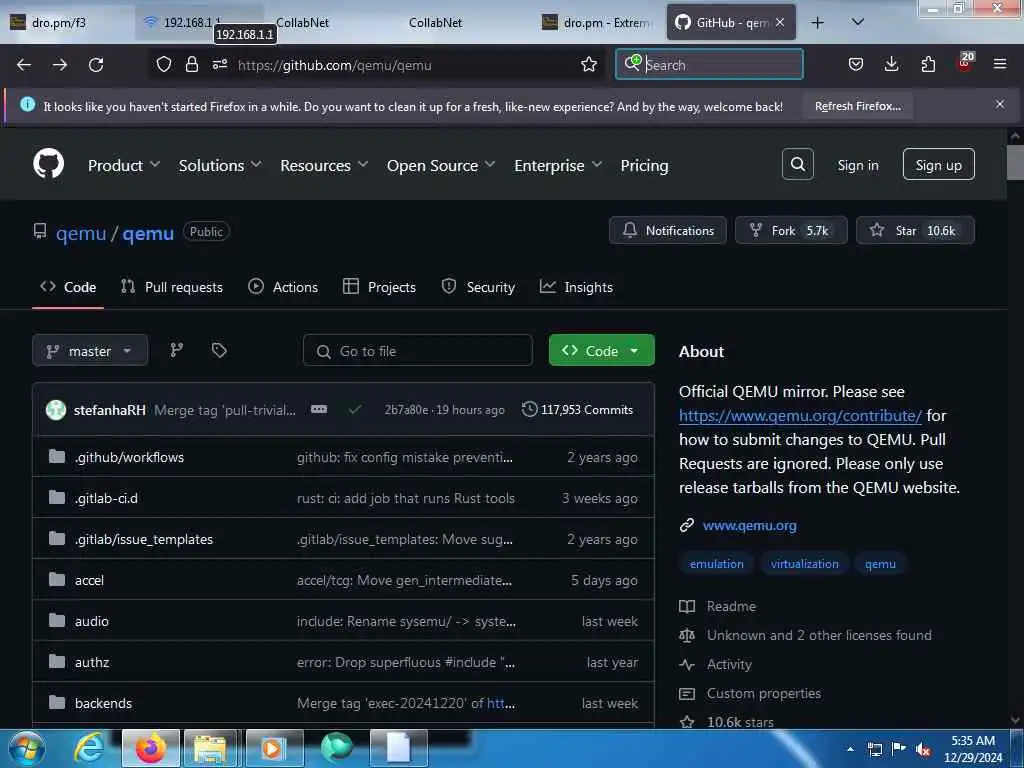
Task: Click the volume muted tray icon
Action: coord(923,750)
